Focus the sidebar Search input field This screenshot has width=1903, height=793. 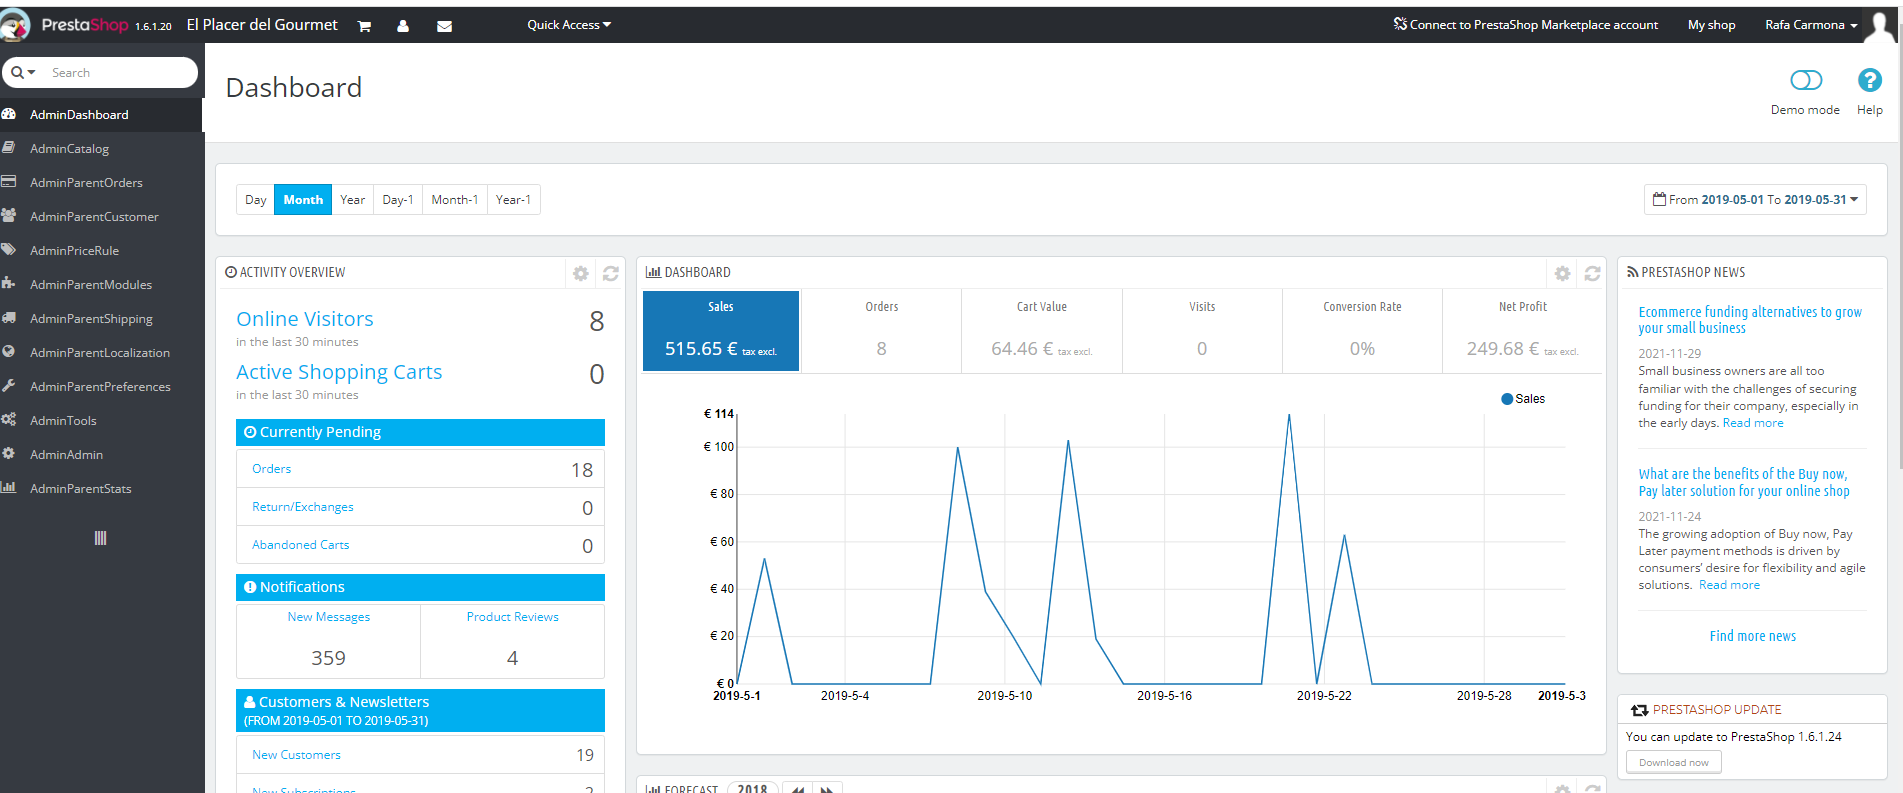(120, 72)
